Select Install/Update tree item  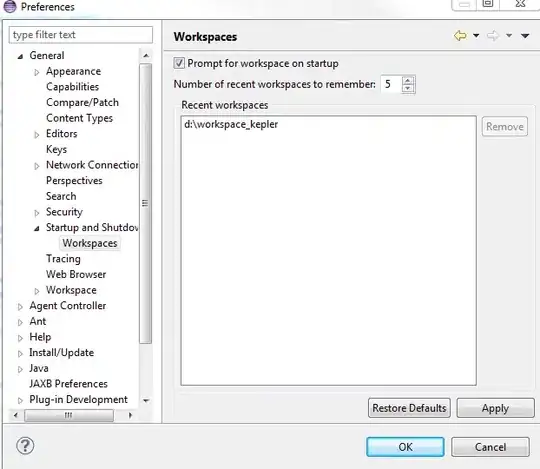[62, 353]
